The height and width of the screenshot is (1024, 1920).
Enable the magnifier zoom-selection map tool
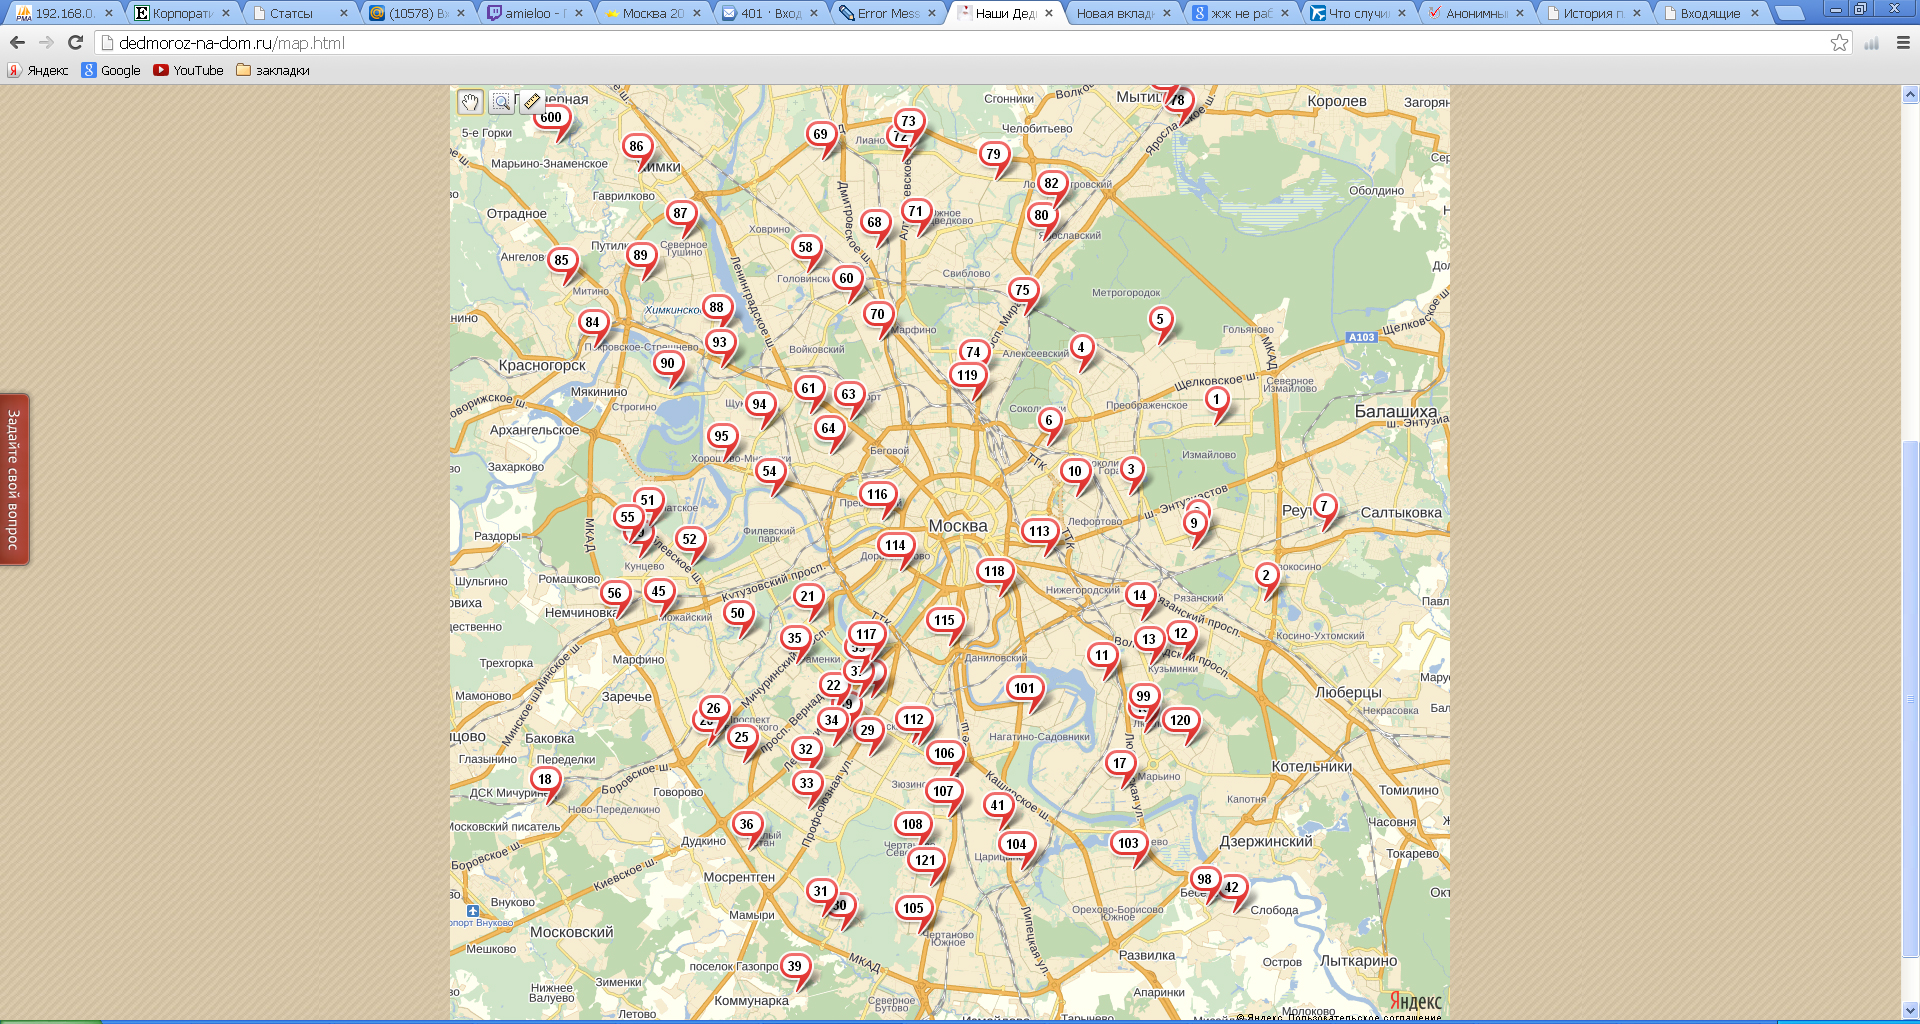(x=501, y=102)
